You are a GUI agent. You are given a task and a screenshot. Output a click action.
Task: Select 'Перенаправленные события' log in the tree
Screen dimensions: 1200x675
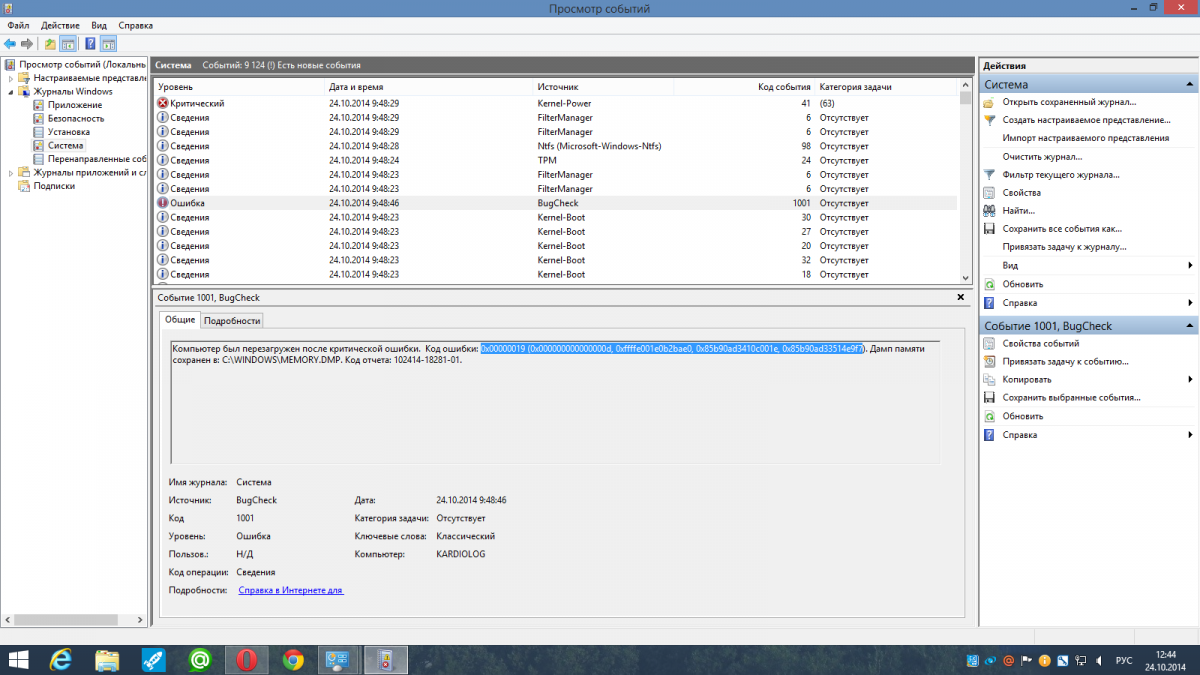(x=97, y=159)
